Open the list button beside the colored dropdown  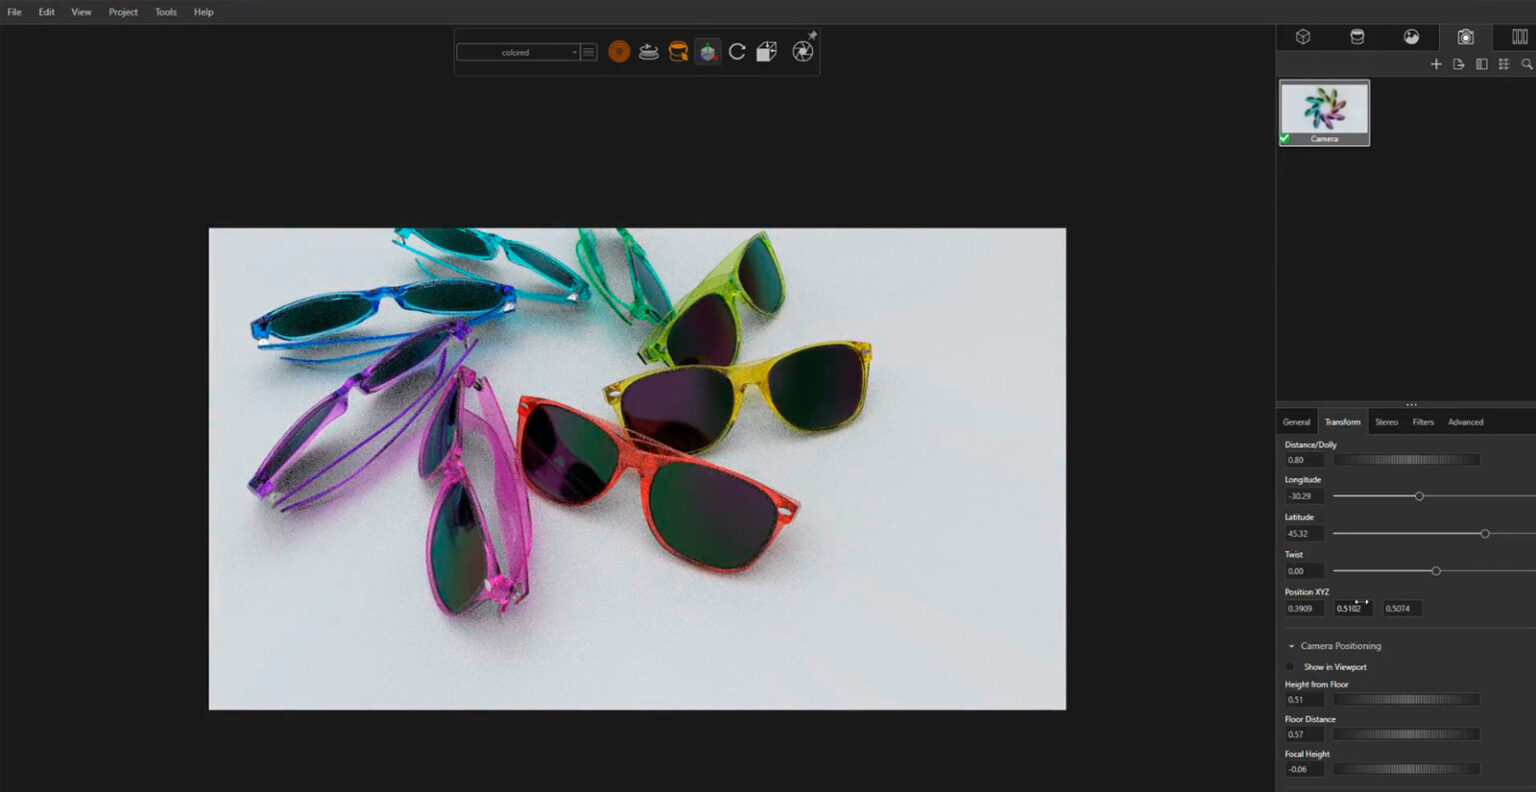(589, 51)
